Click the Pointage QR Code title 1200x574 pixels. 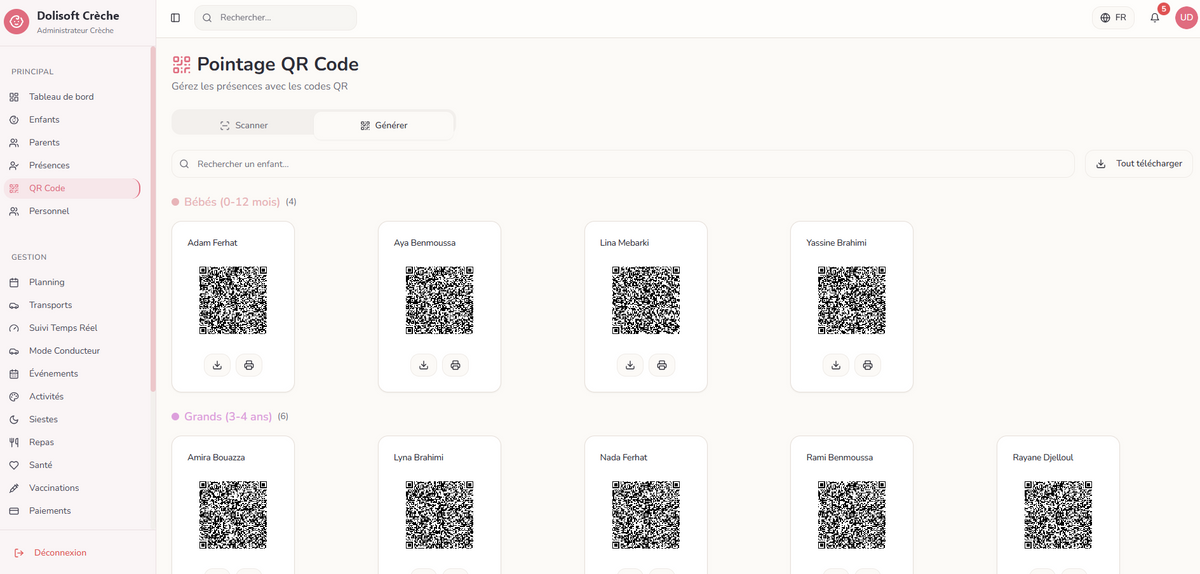tap(278, 64)
